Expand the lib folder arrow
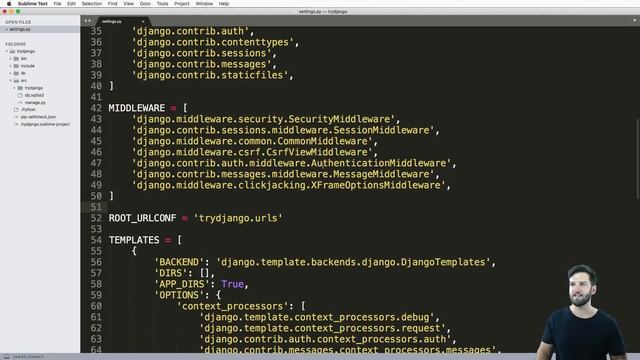Image resolution: width=640 pixels, height=360 pixels. (x=11, y=73)
